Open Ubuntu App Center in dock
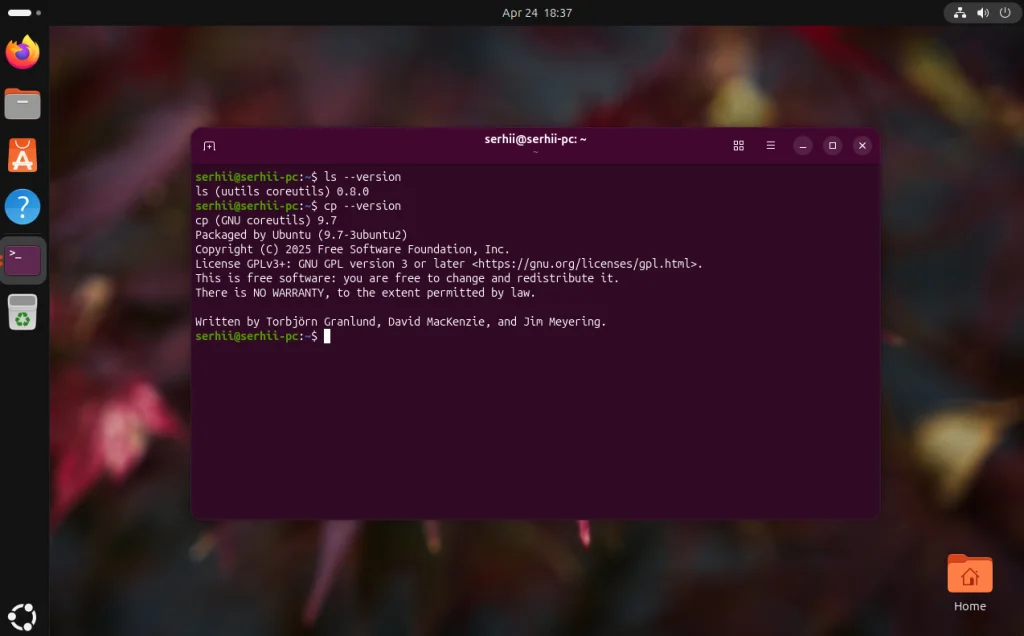 tap(23, 155)
